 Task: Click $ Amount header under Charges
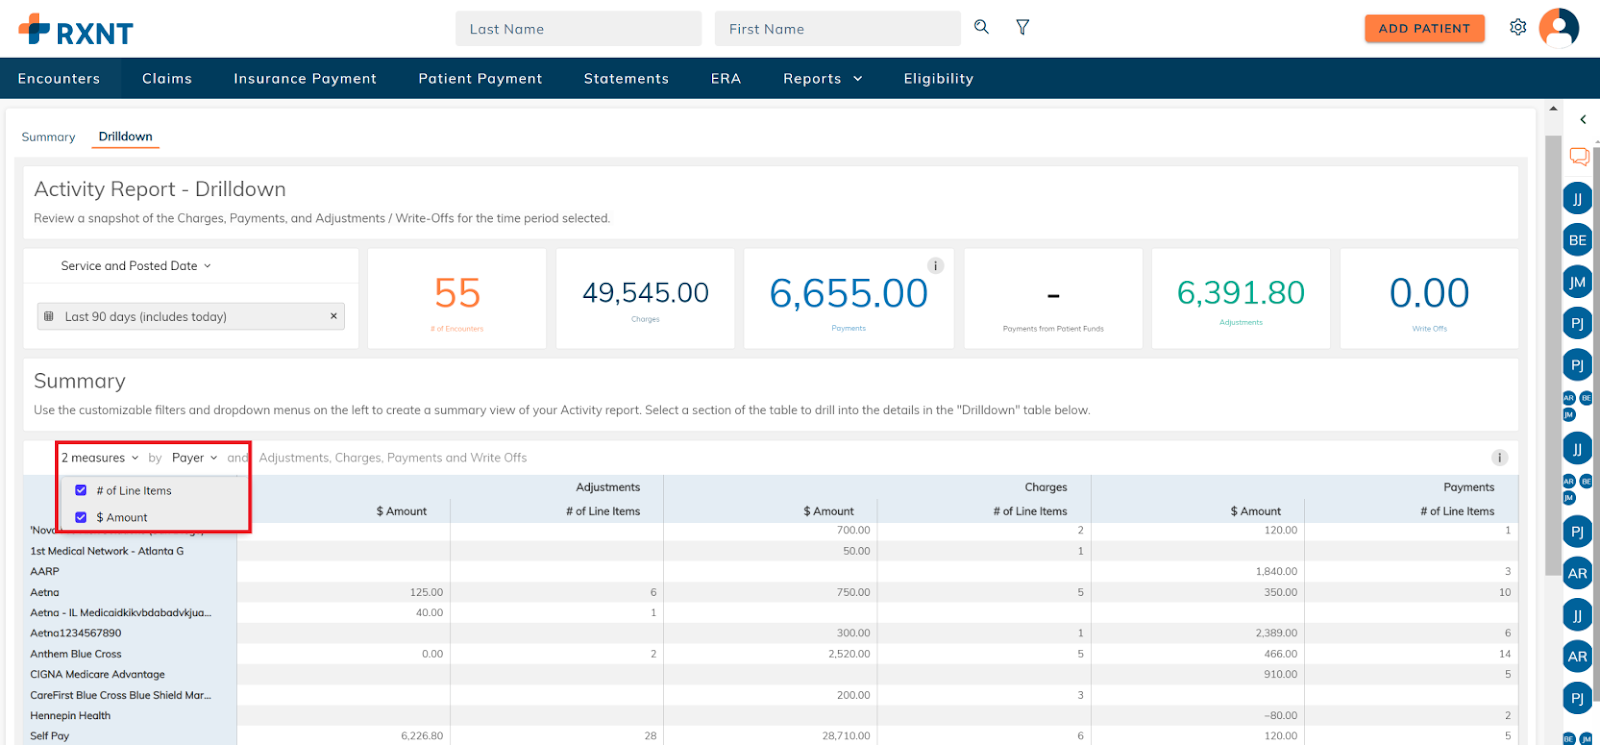(829, 511)
